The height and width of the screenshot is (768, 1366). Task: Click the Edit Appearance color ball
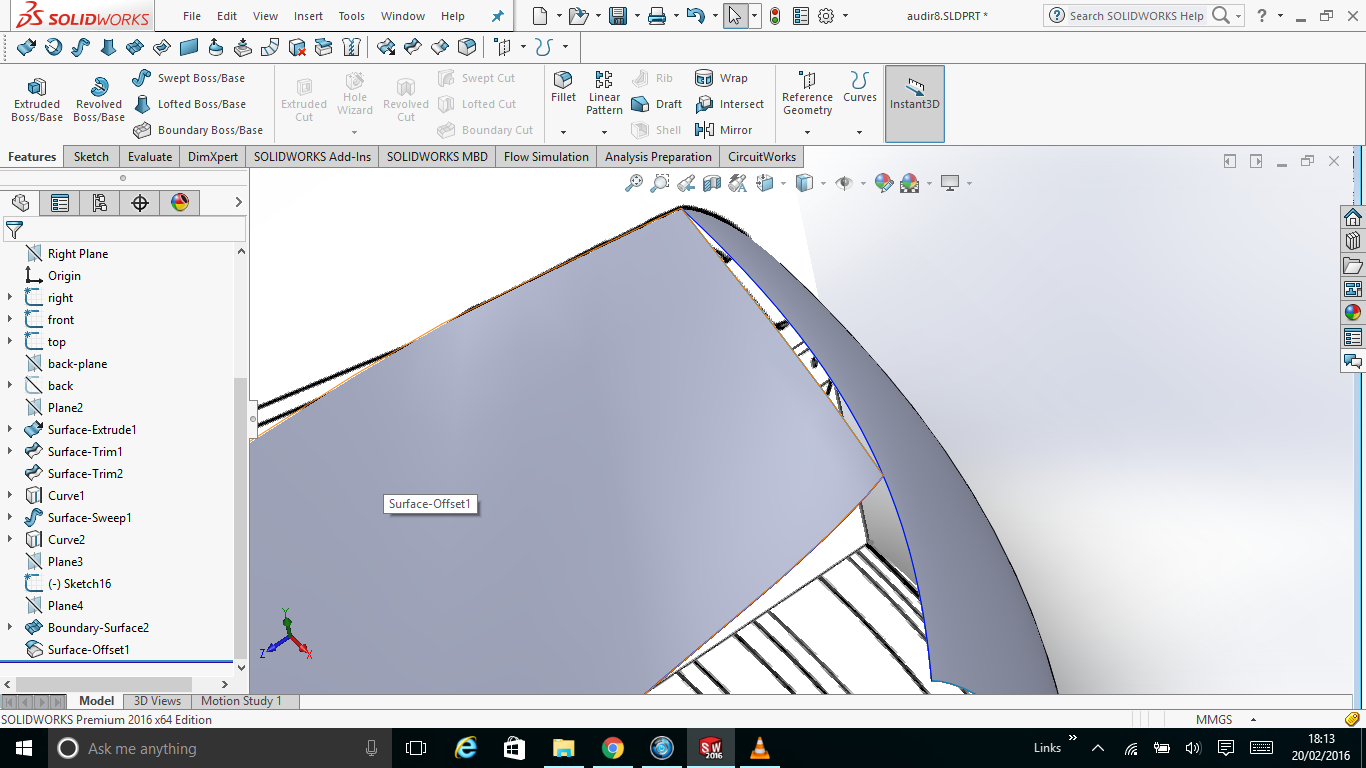click(883, 183)
